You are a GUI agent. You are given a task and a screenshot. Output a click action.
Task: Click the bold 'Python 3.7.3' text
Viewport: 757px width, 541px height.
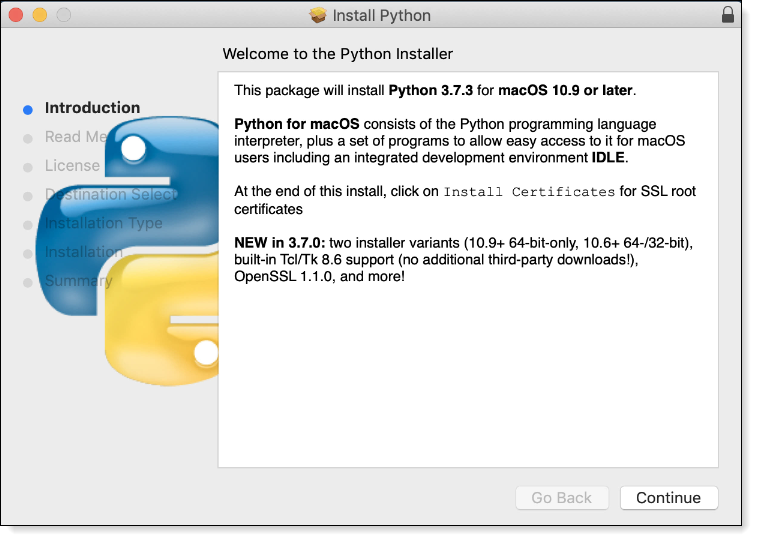(x=431, y=90)
